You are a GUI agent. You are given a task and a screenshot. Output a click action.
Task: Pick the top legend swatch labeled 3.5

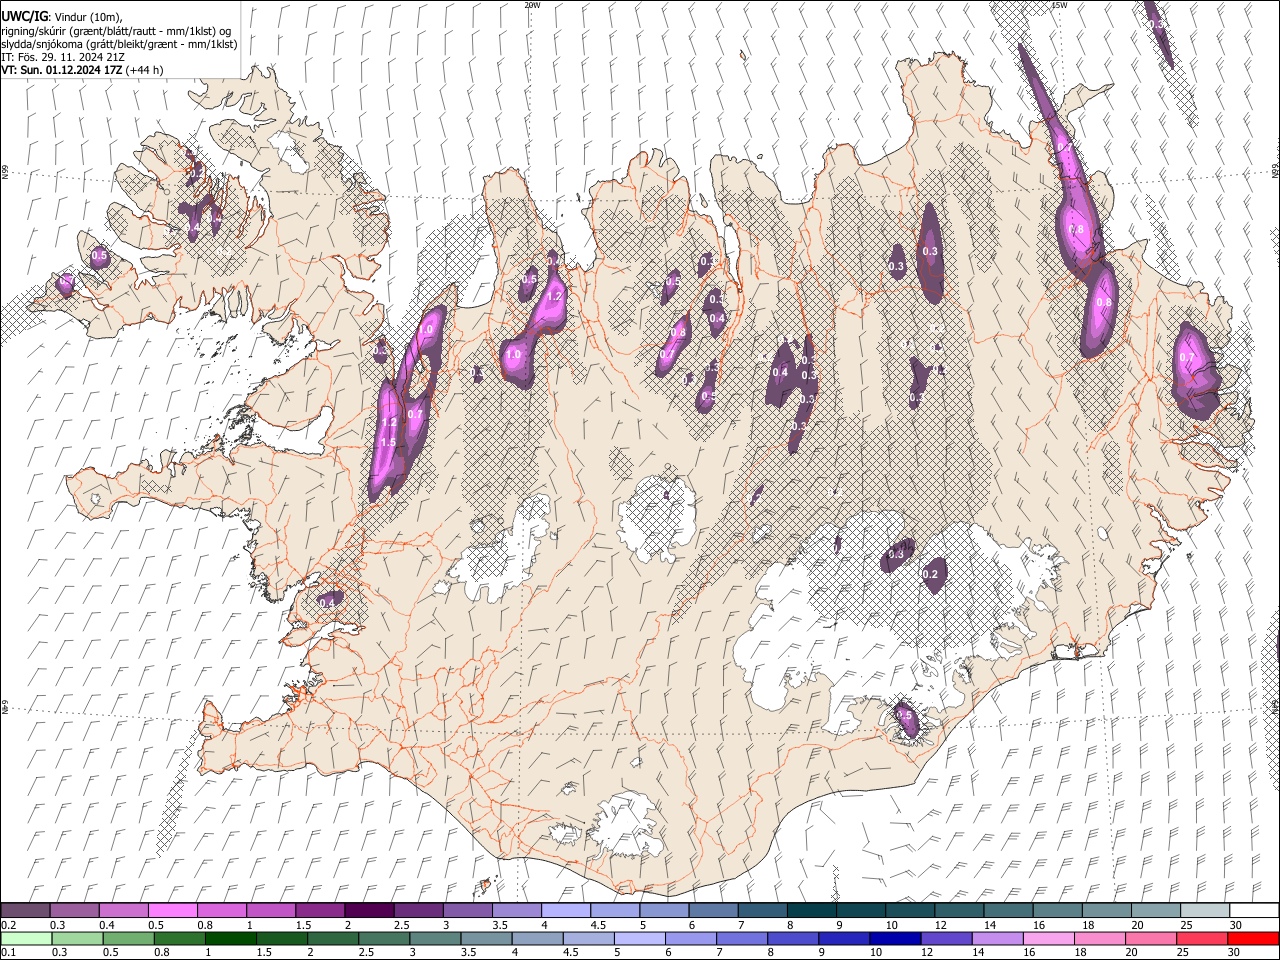tap(516, 911)
